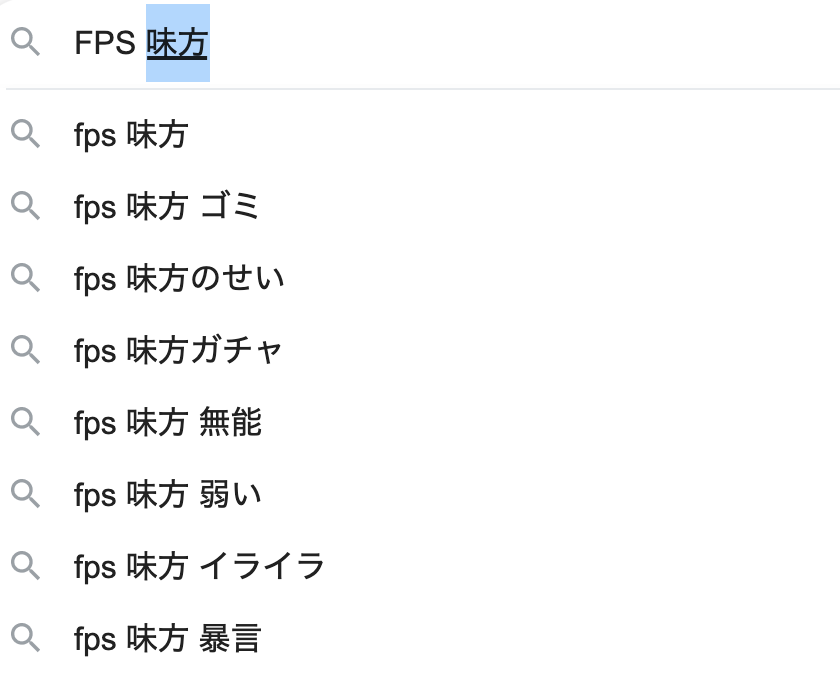The width and height of the screenshot is (840, 698).
Task: Select the first suggestion "fps 味方"
Action: (x=130, y=135)
